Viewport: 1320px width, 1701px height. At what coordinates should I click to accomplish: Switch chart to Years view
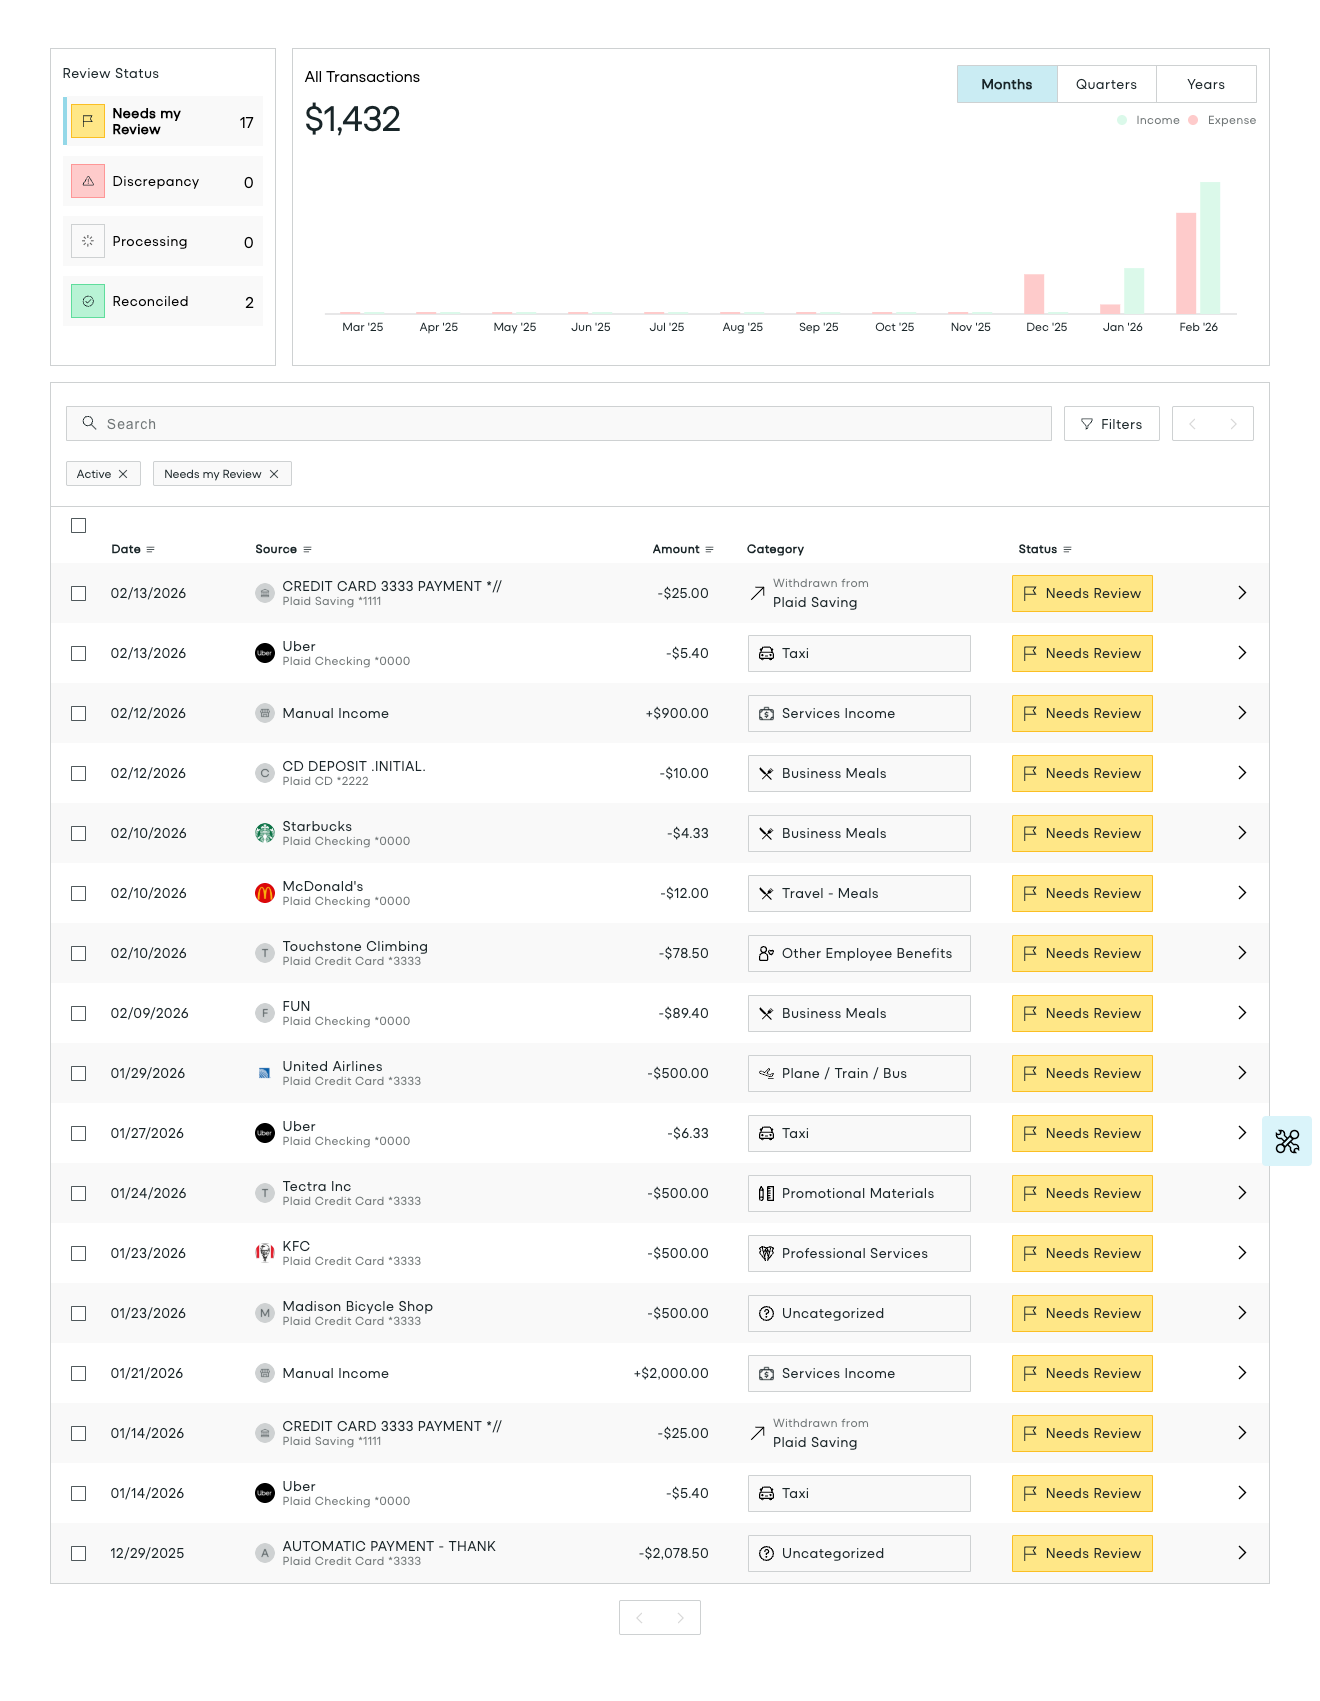pos(1206,84)
